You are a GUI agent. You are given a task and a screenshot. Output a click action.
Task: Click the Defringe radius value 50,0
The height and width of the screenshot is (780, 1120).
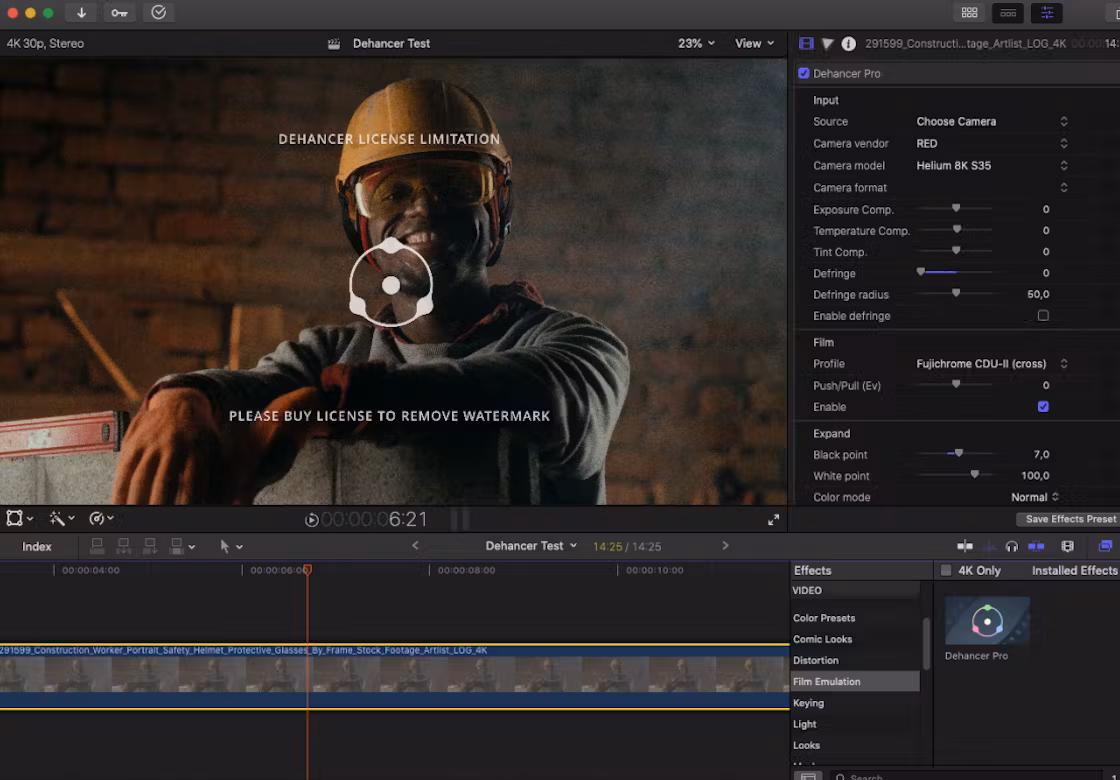[x=1038, y=294]
